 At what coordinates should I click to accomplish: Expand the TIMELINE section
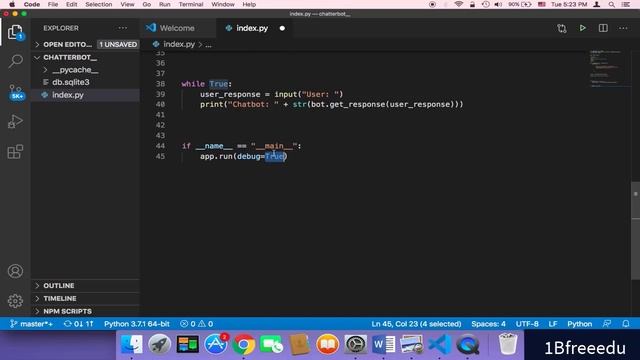[x=60, y=298]
